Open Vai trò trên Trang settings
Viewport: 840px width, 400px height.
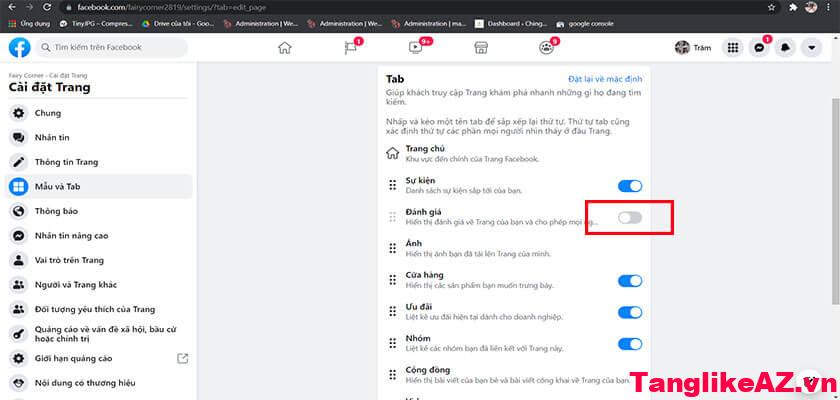(69, 260)
